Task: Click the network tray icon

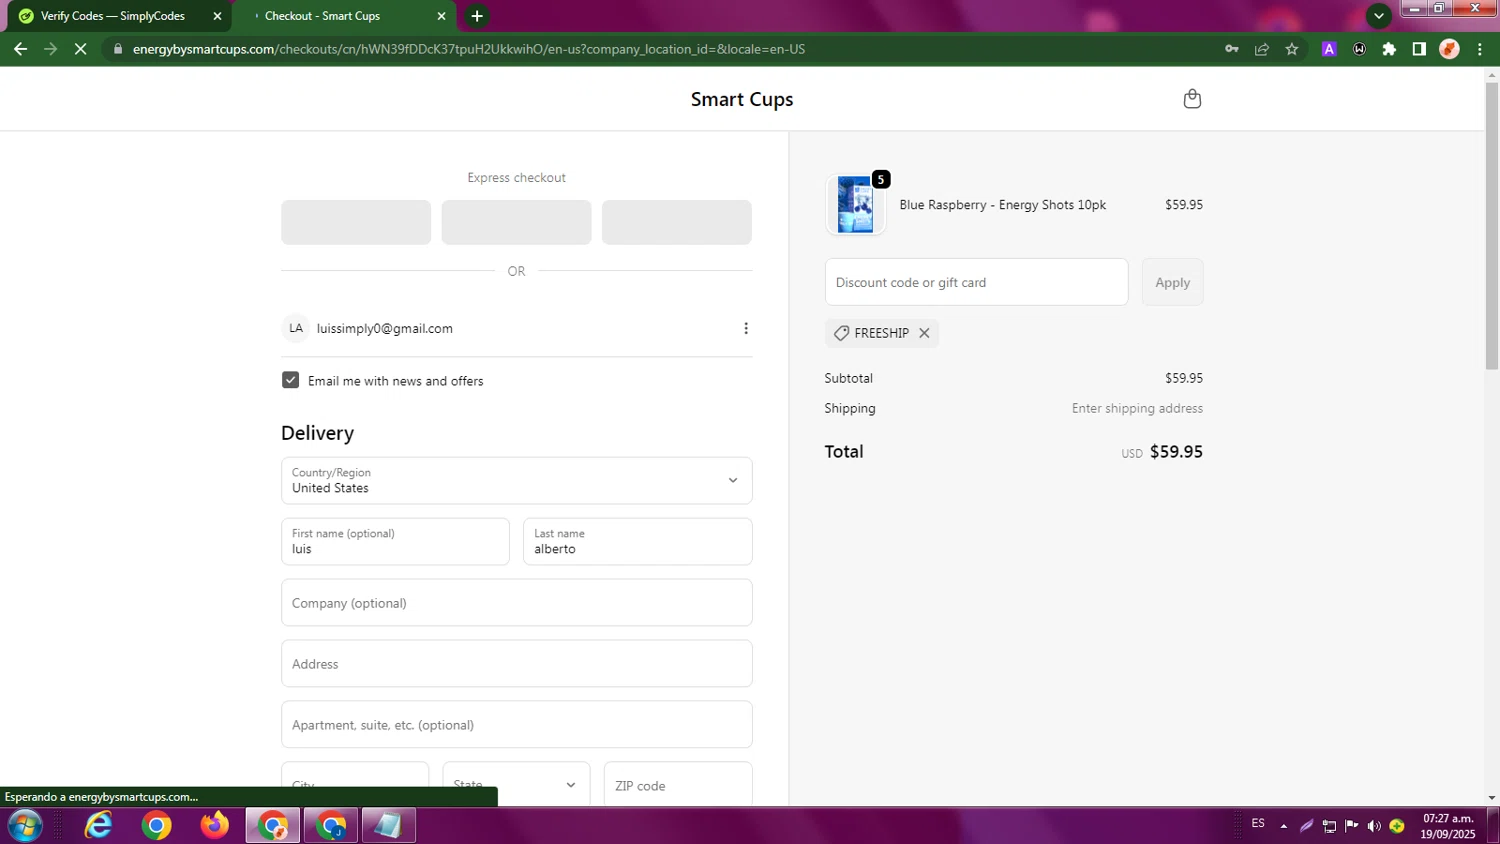Action: tap(1329, 826)
